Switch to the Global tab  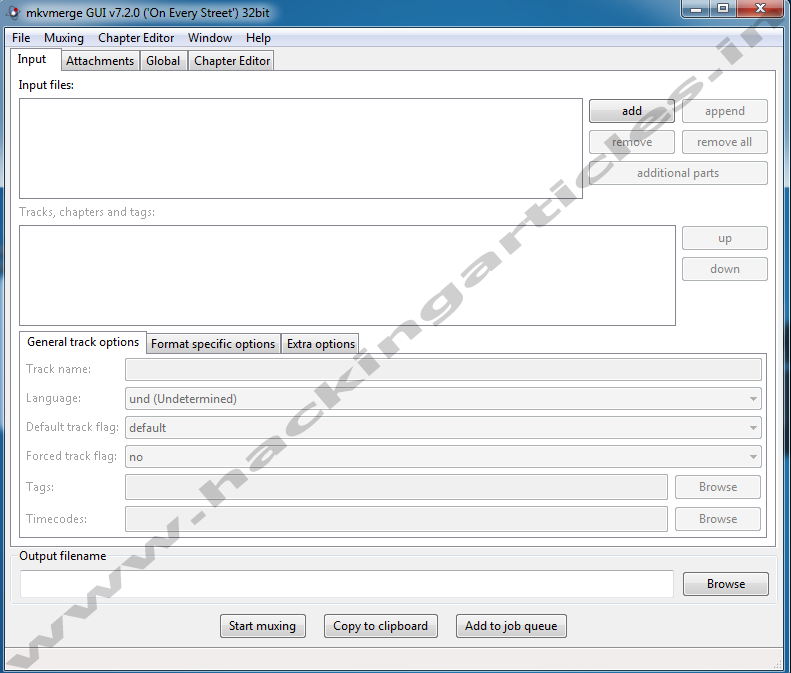point(163,61)
